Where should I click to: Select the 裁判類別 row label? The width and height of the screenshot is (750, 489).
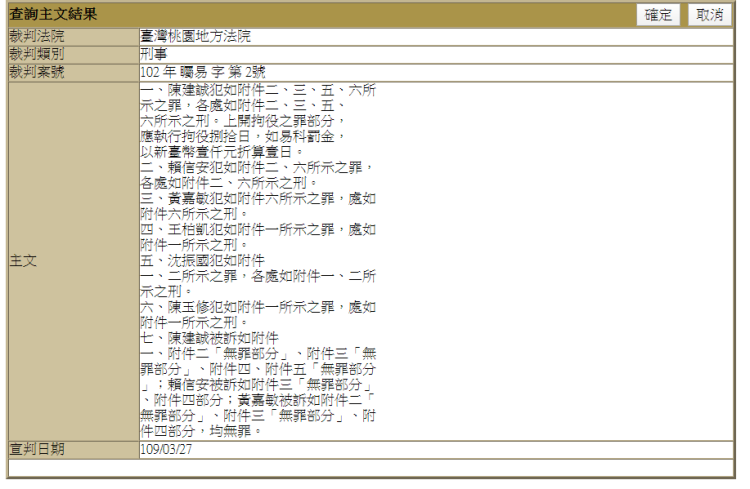click(x=36, y=54)
